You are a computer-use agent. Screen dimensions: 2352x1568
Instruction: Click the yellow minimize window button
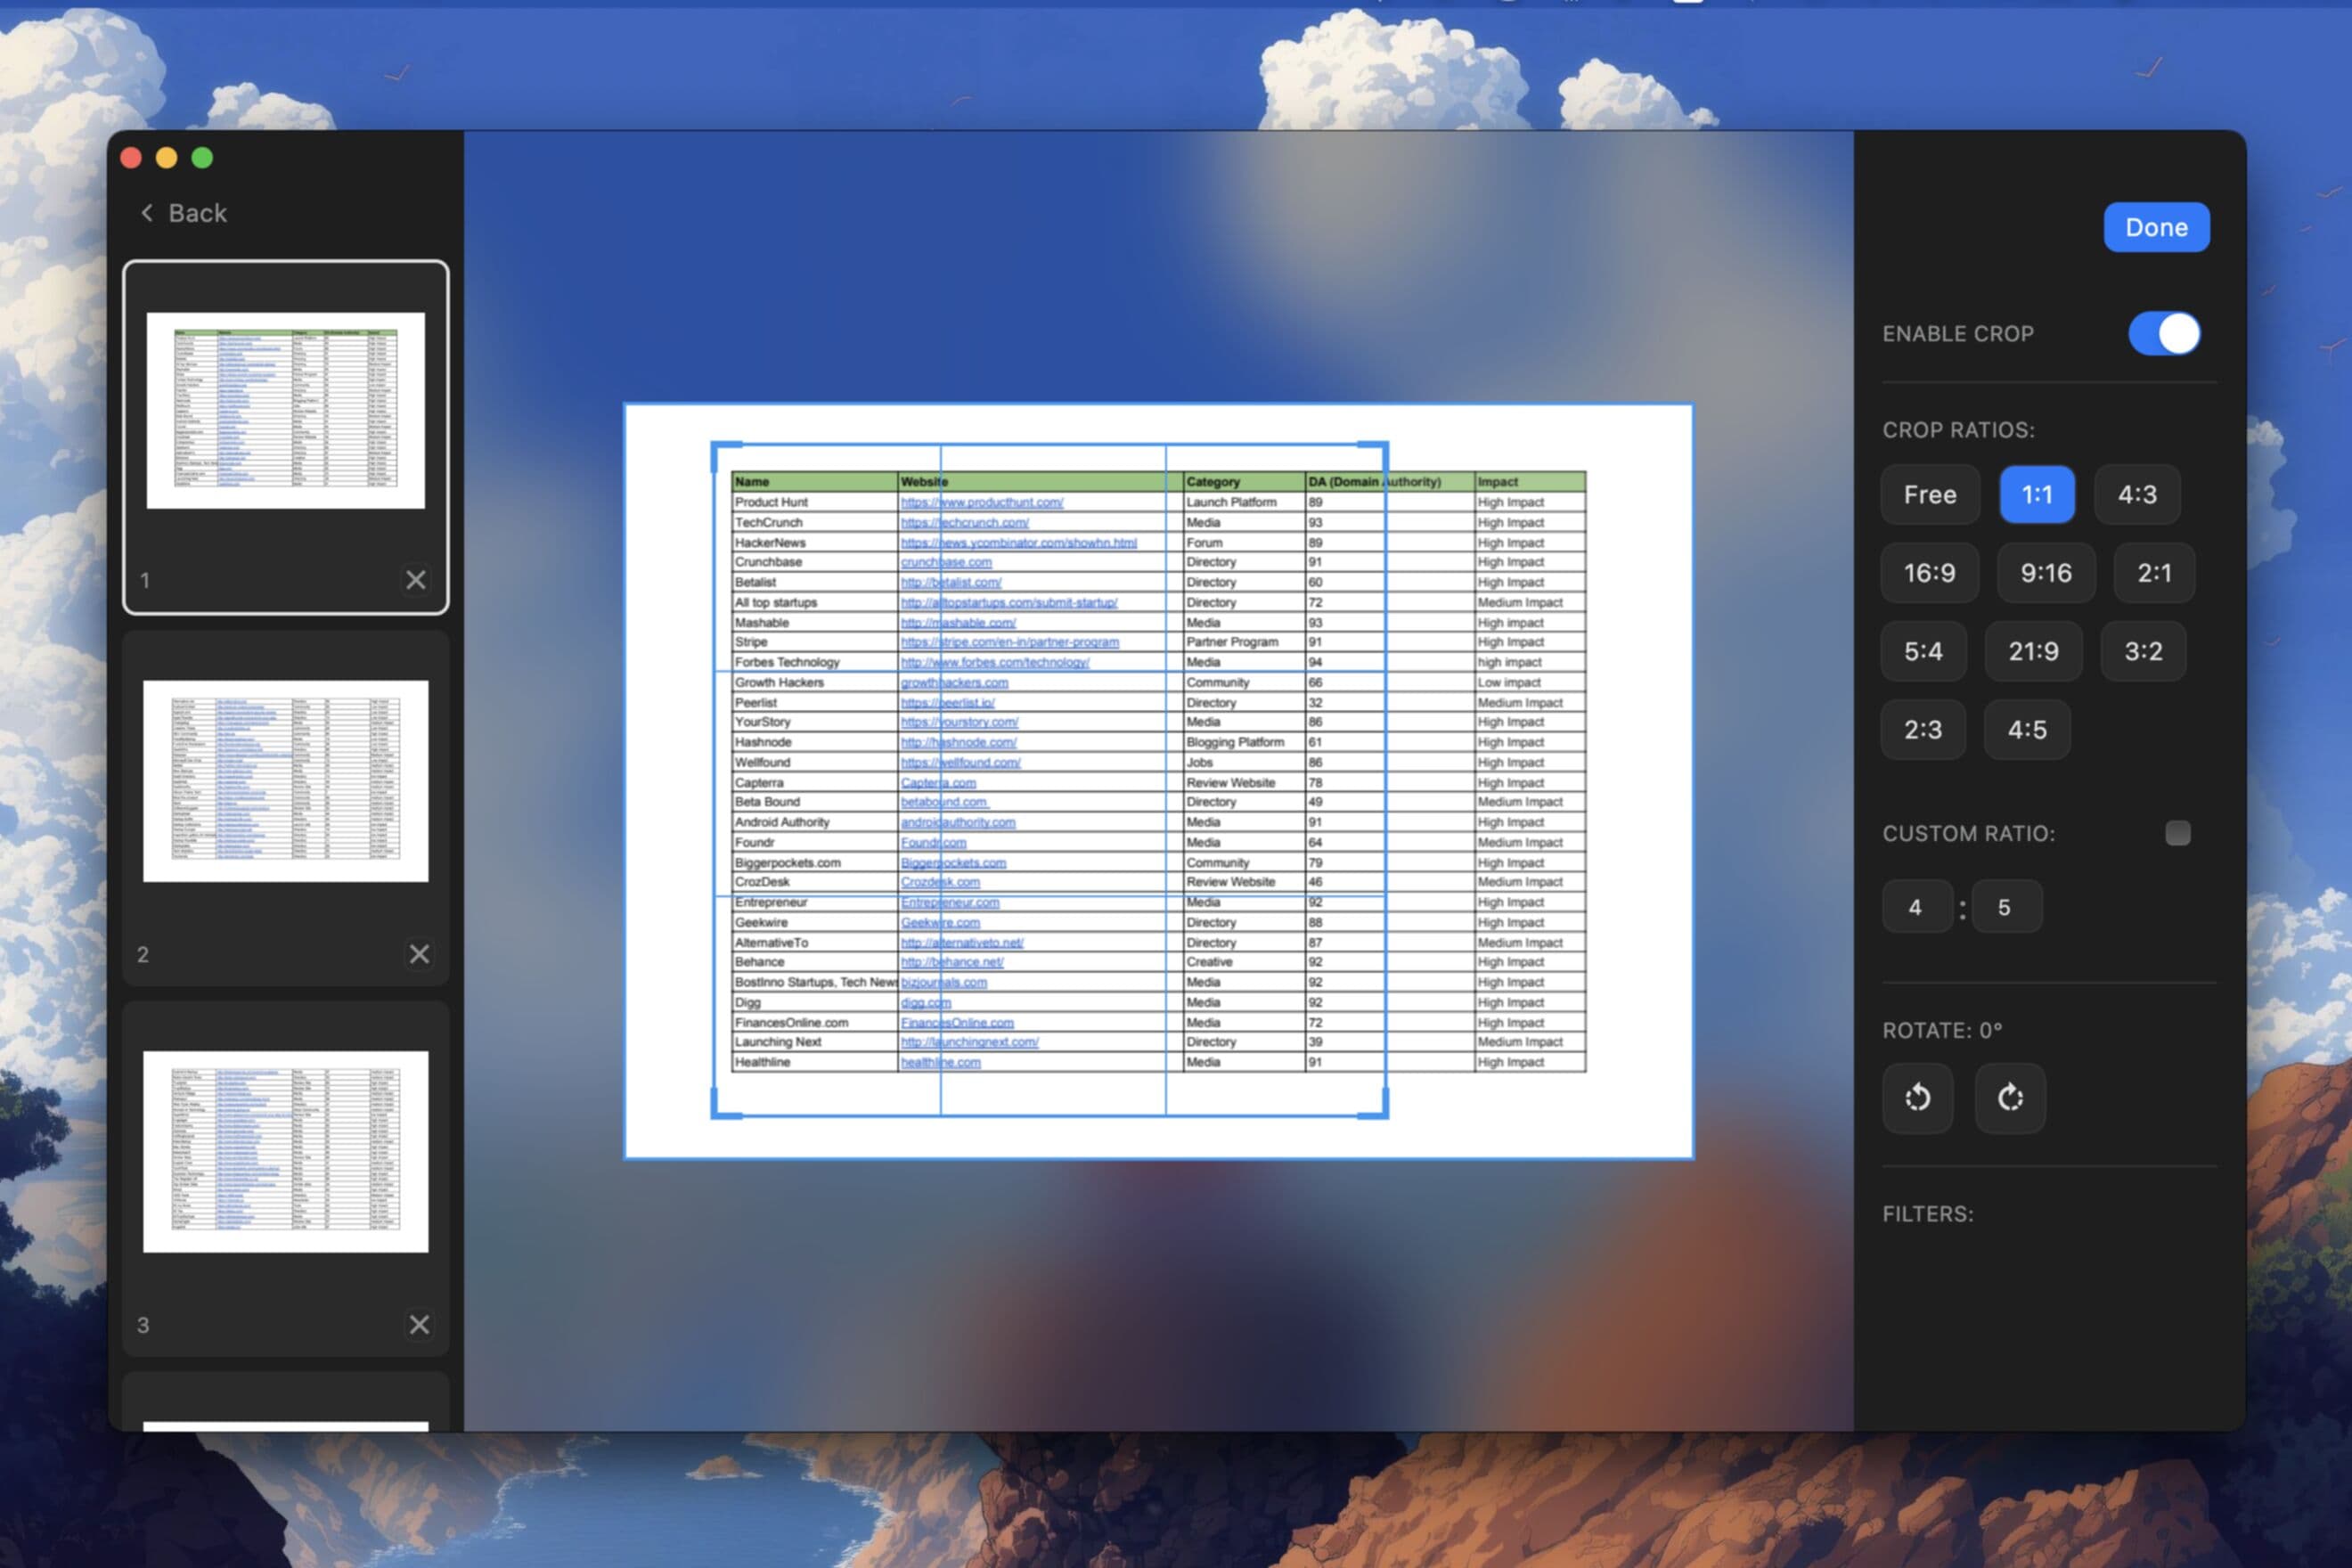167,158
